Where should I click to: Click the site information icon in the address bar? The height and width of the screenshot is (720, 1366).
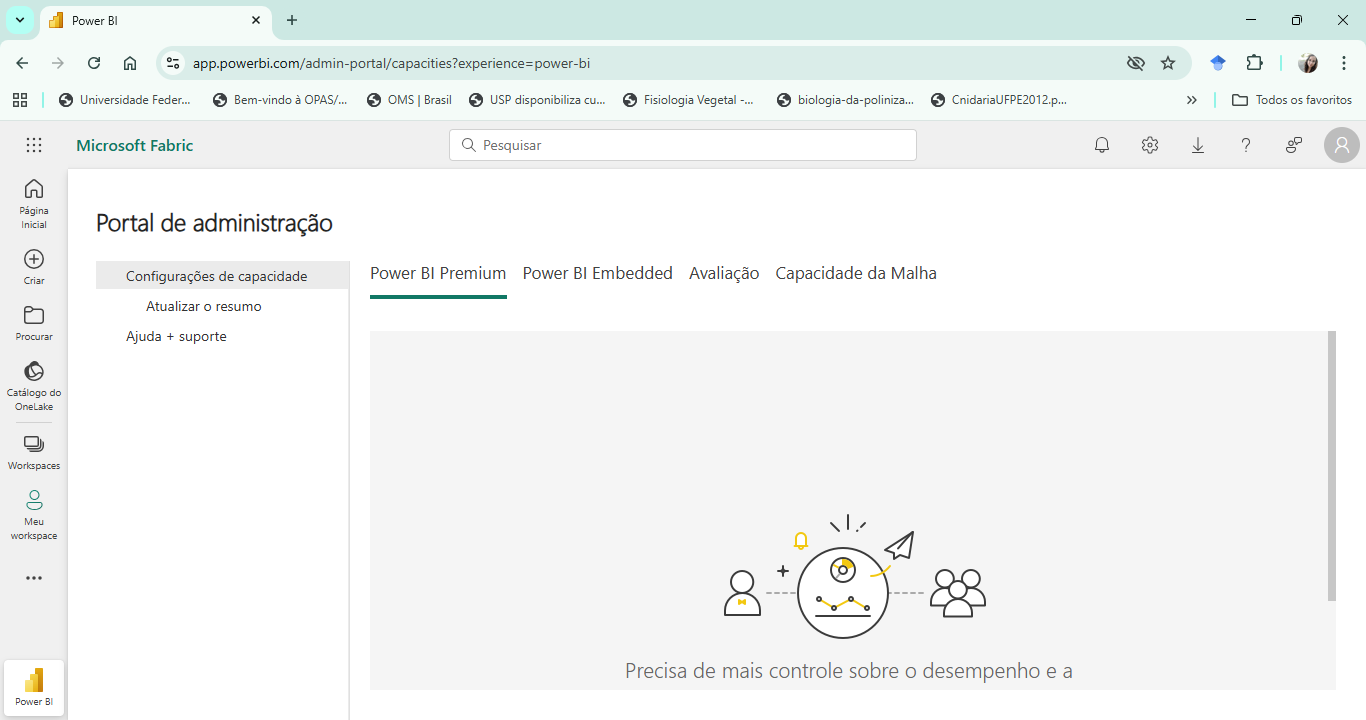(173, 63)
